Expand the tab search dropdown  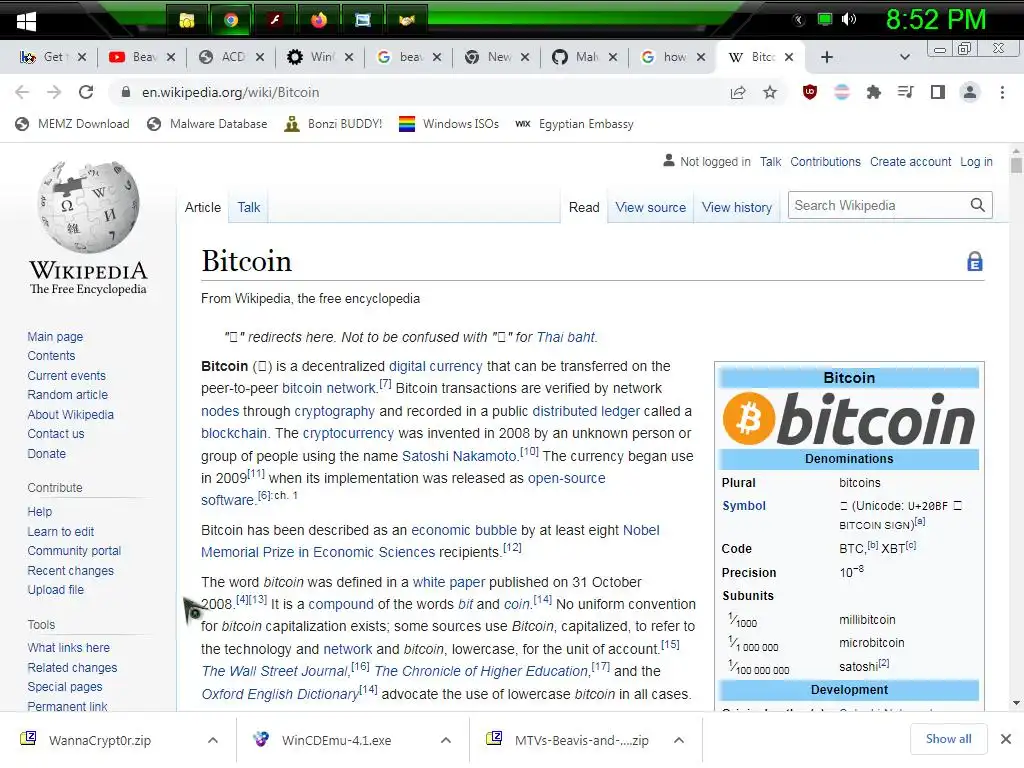point(904,57)
